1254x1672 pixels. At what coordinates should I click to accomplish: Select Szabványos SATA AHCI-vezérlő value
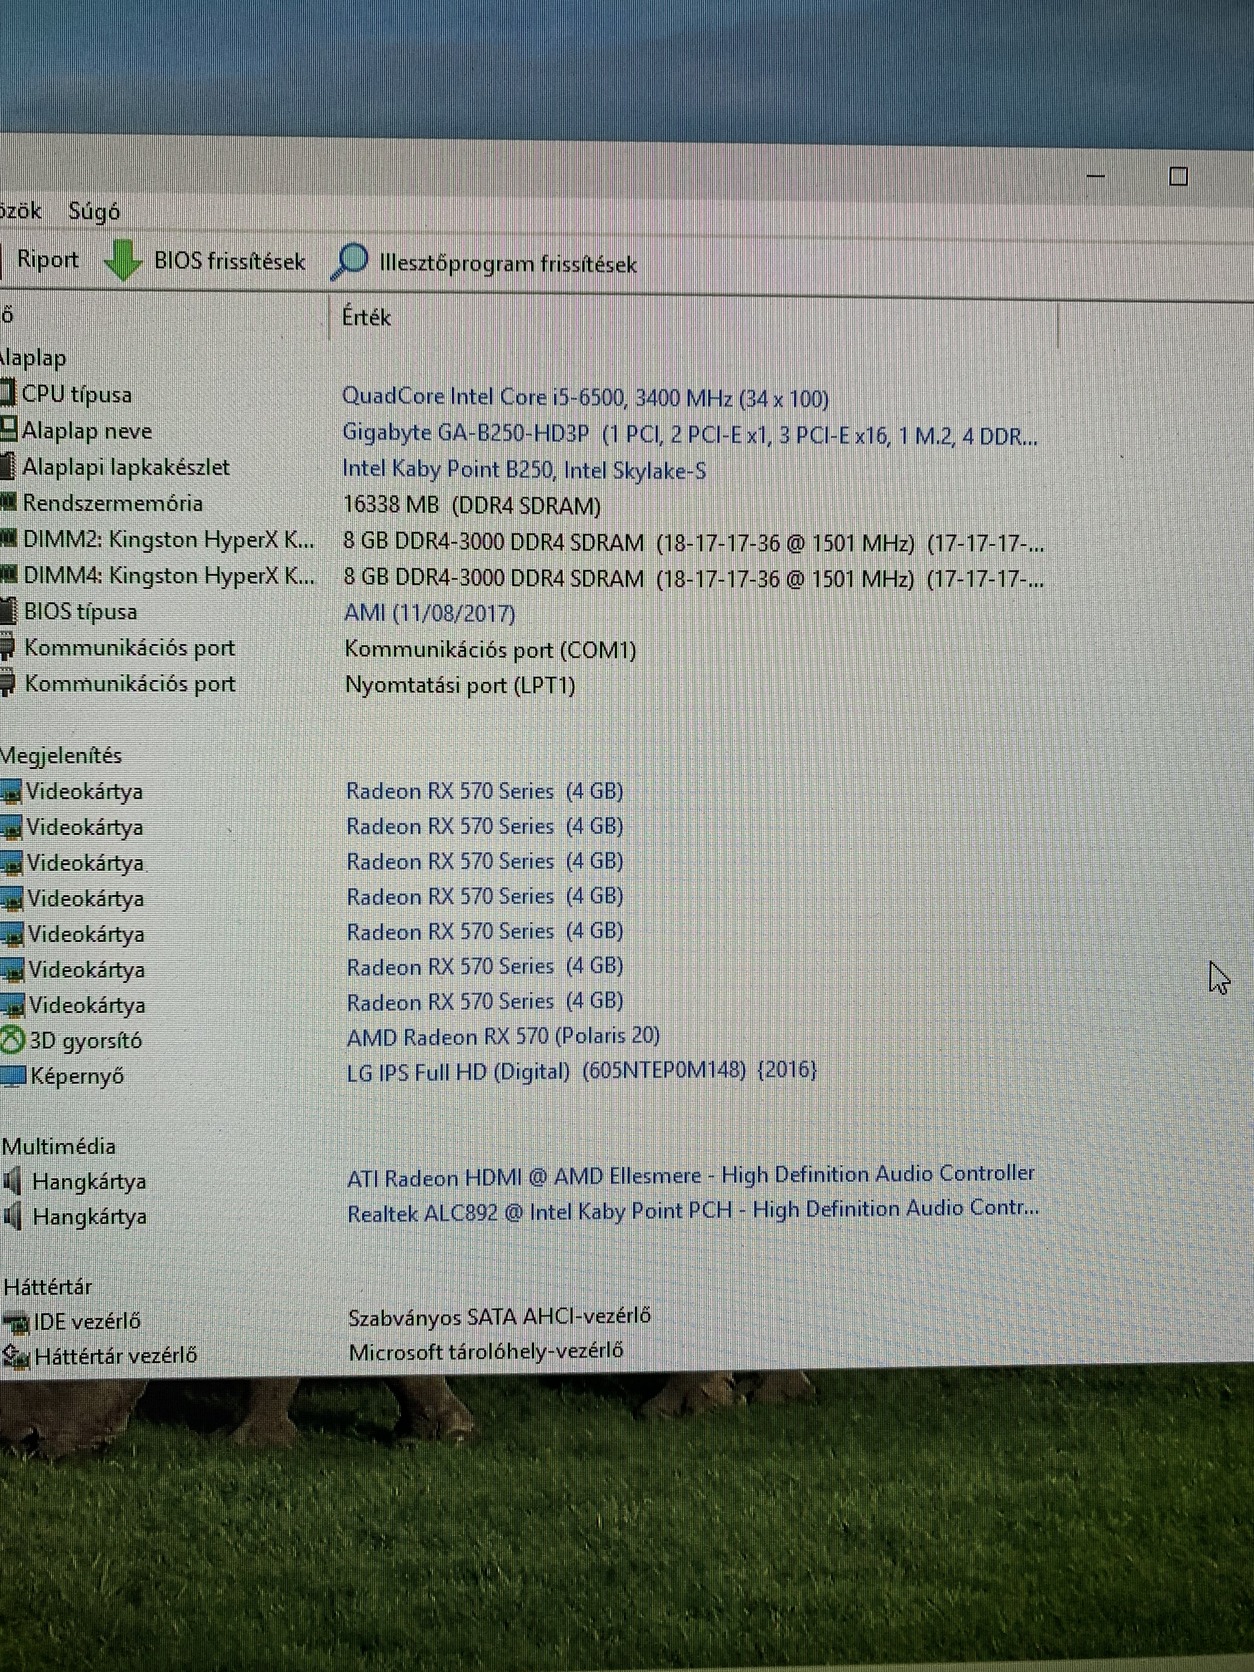(x=499, y=1316)
